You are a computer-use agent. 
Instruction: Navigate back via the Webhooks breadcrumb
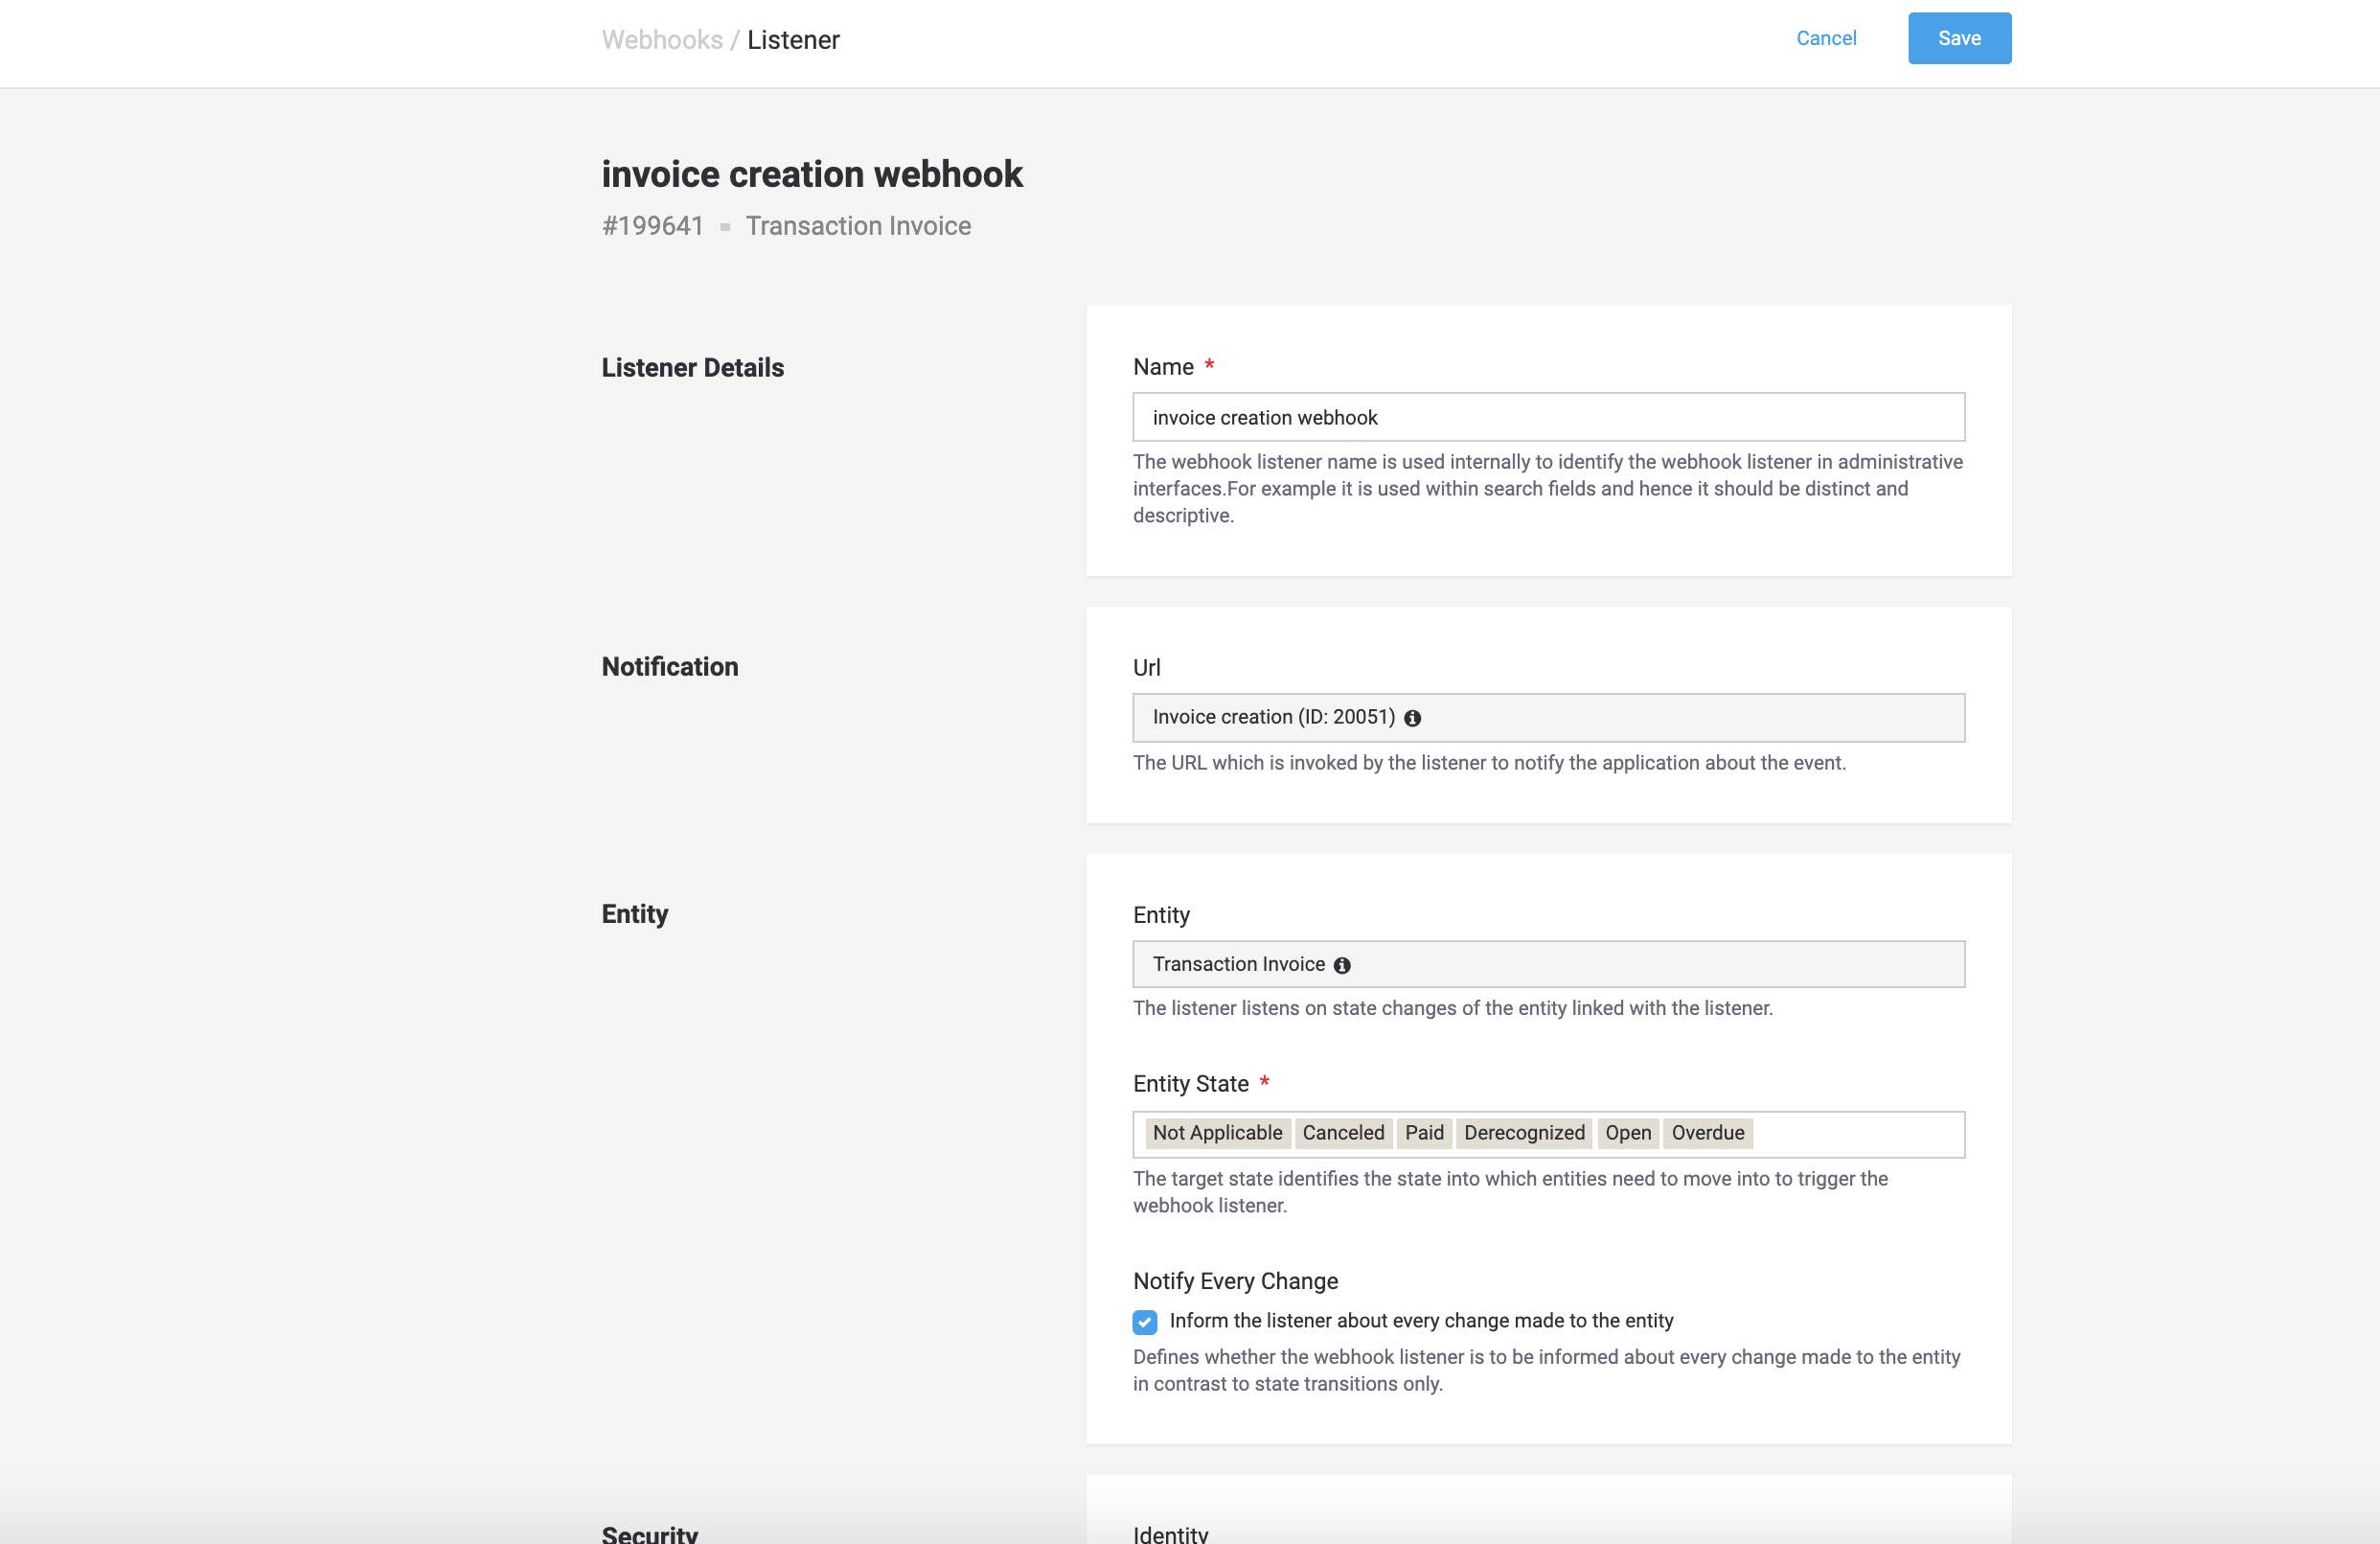[663, 39]
